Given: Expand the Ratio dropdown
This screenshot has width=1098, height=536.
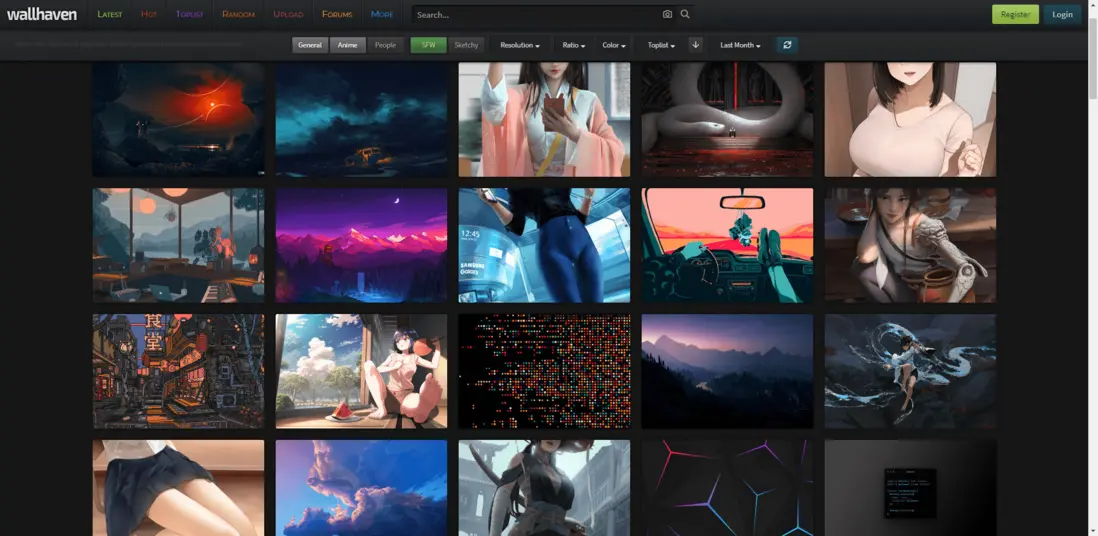Looking at the screenshot, I should click(574, 45).
